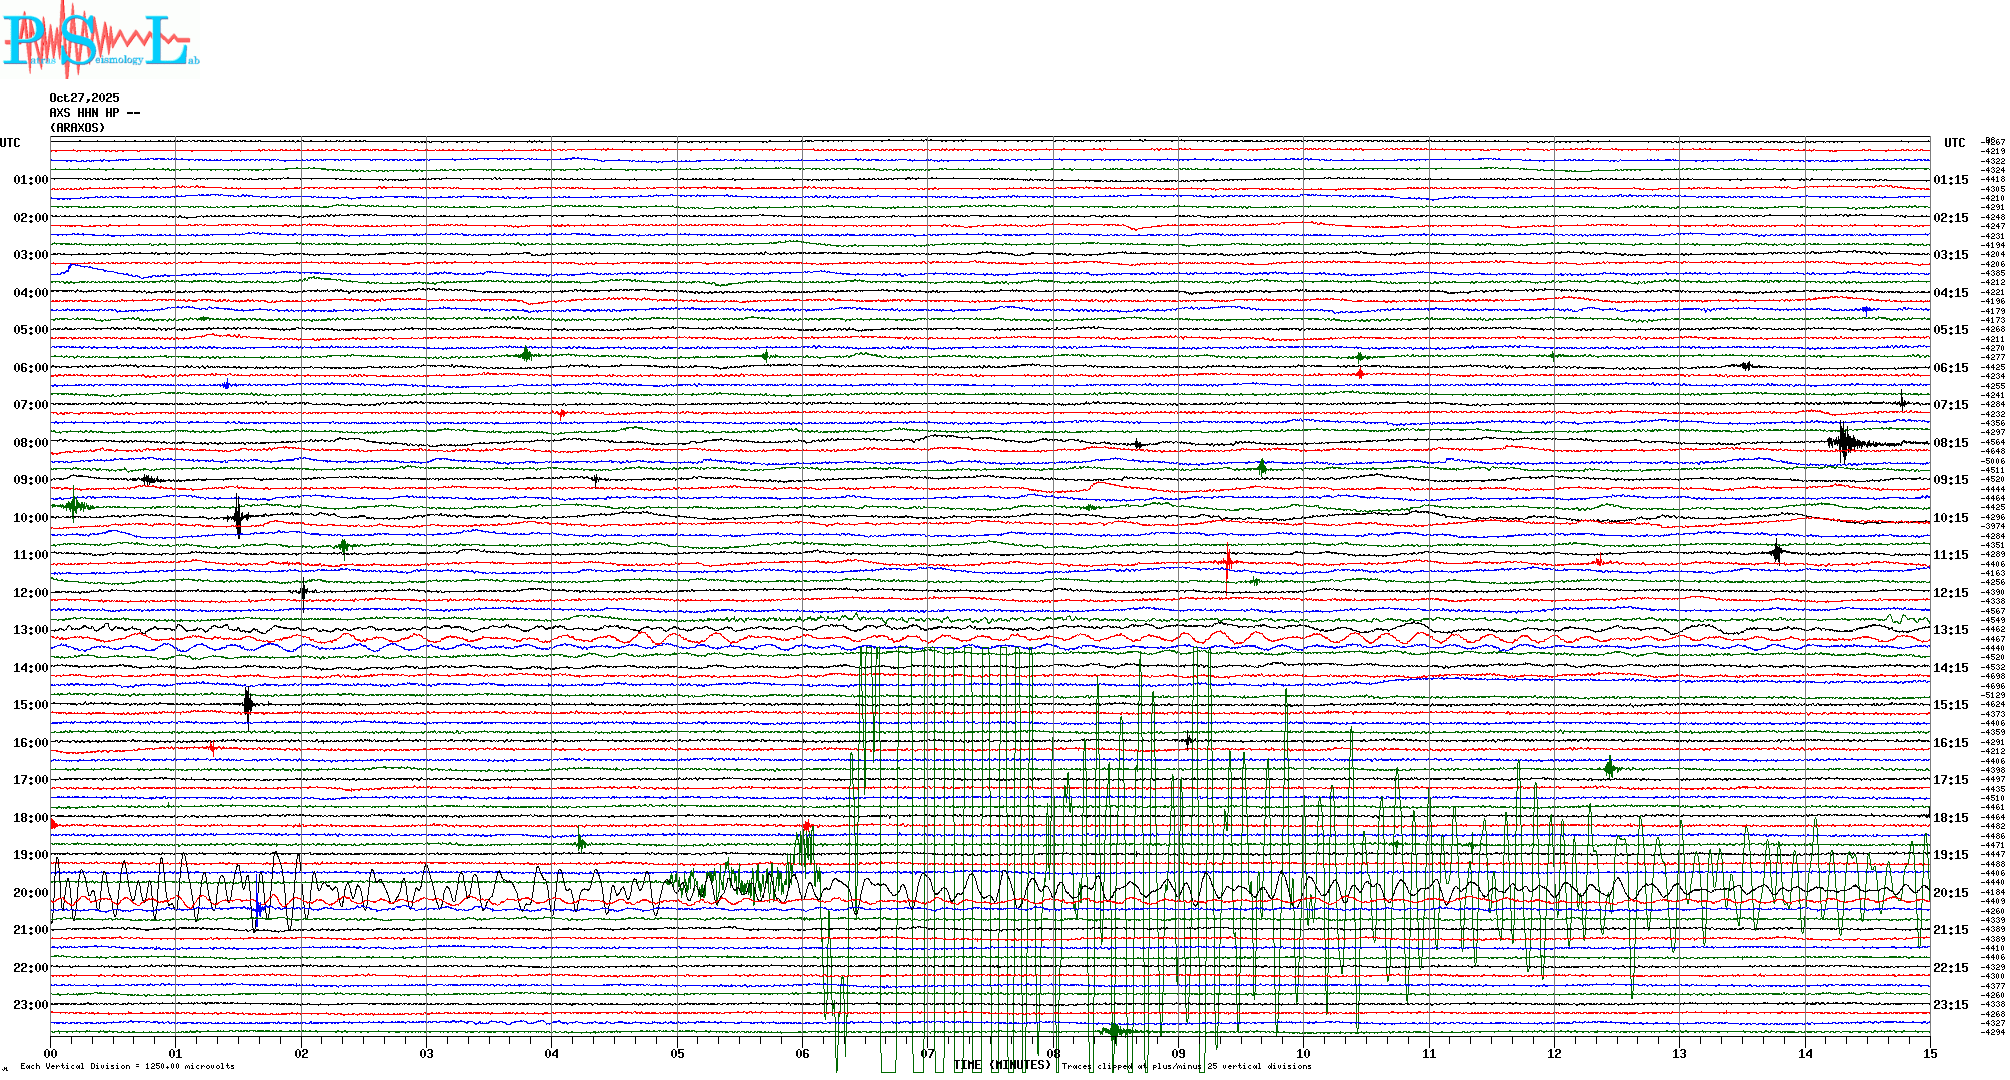Image resolution: width=2010 pixels, height=1080 pixels.
Task: Select minute marker 15 on bottom axis
Action: pyautogui.click(x=1929, y=1053)
